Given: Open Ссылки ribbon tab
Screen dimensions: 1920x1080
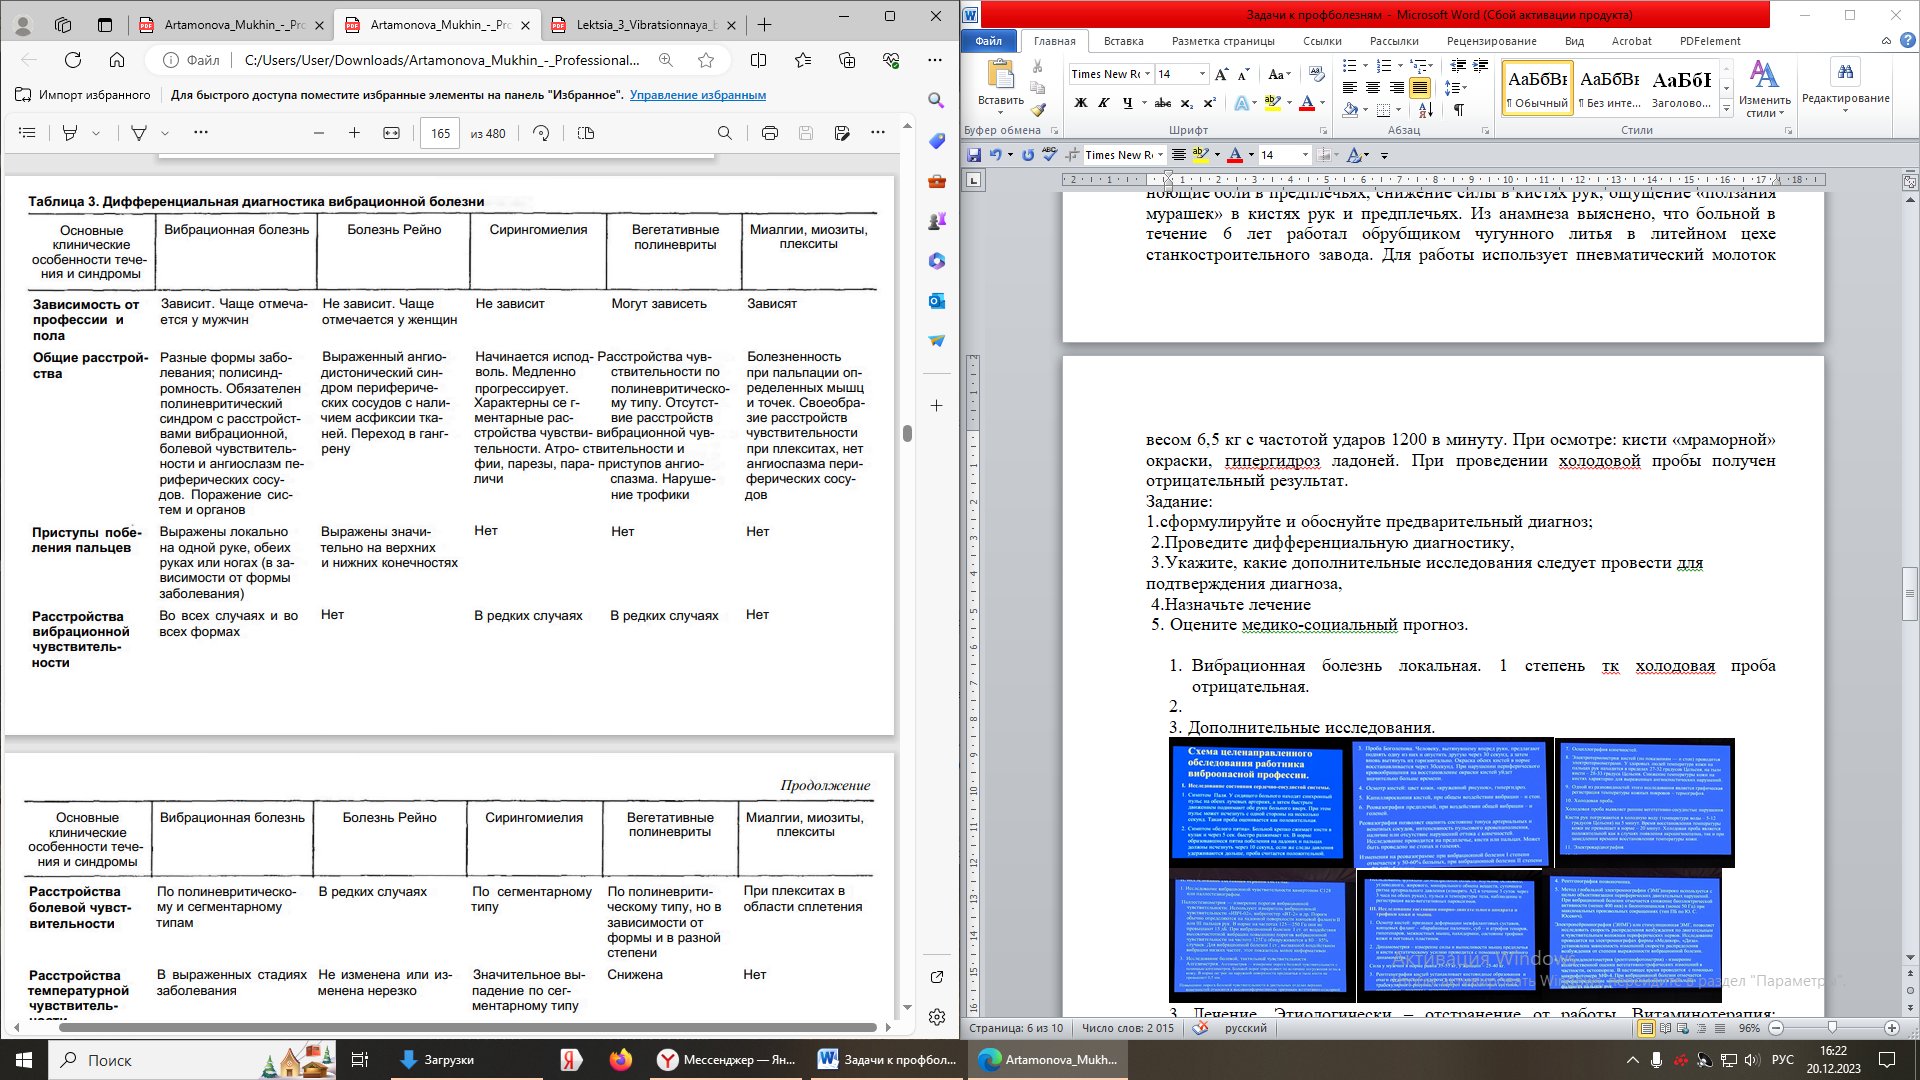Looking at the screenshot, I should coord(1322,41).
